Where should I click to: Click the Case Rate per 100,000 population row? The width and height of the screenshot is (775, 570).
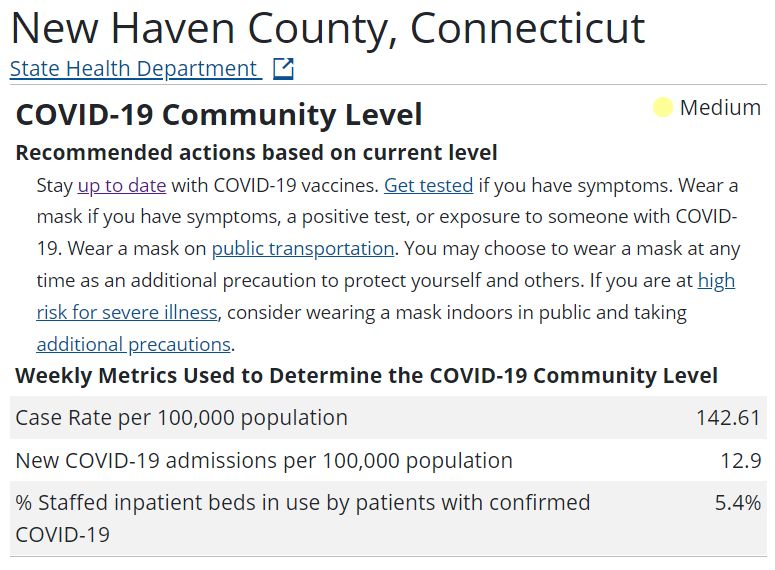pos(388,418)
